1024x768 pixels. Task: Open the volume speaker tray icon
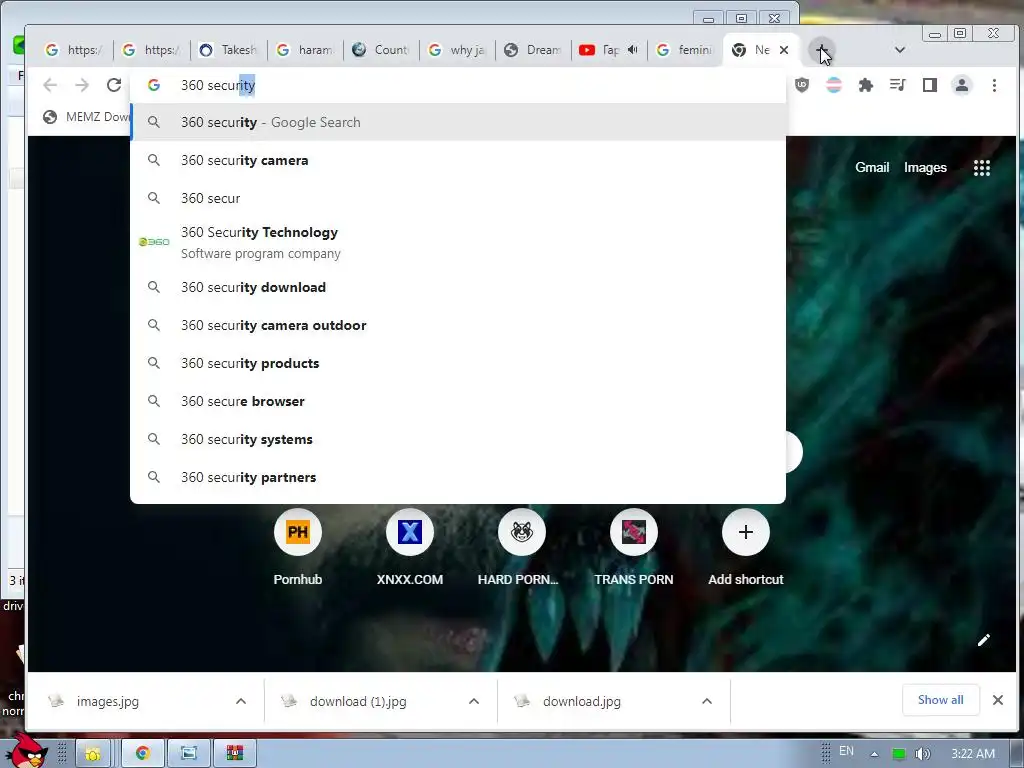point(923,754)
